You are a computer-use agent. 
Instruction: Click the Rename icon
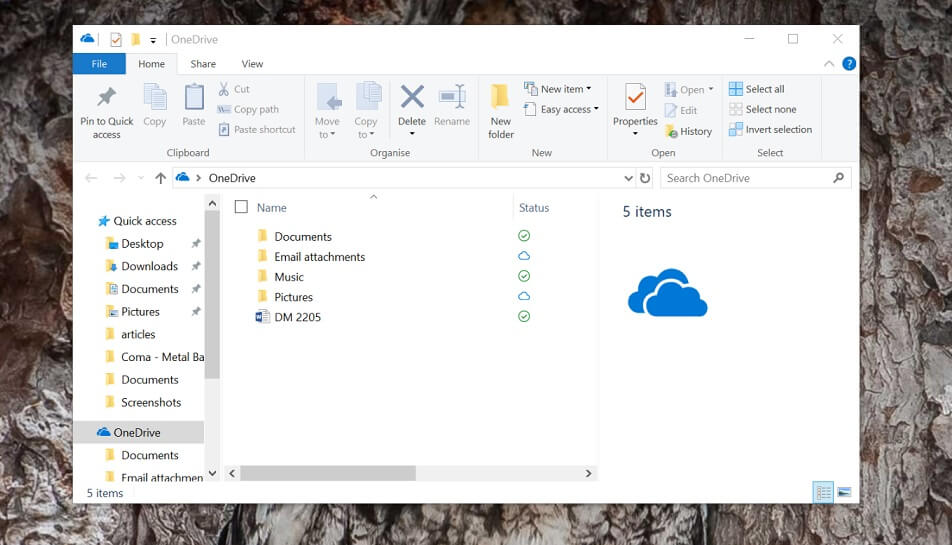click(452, 96)
